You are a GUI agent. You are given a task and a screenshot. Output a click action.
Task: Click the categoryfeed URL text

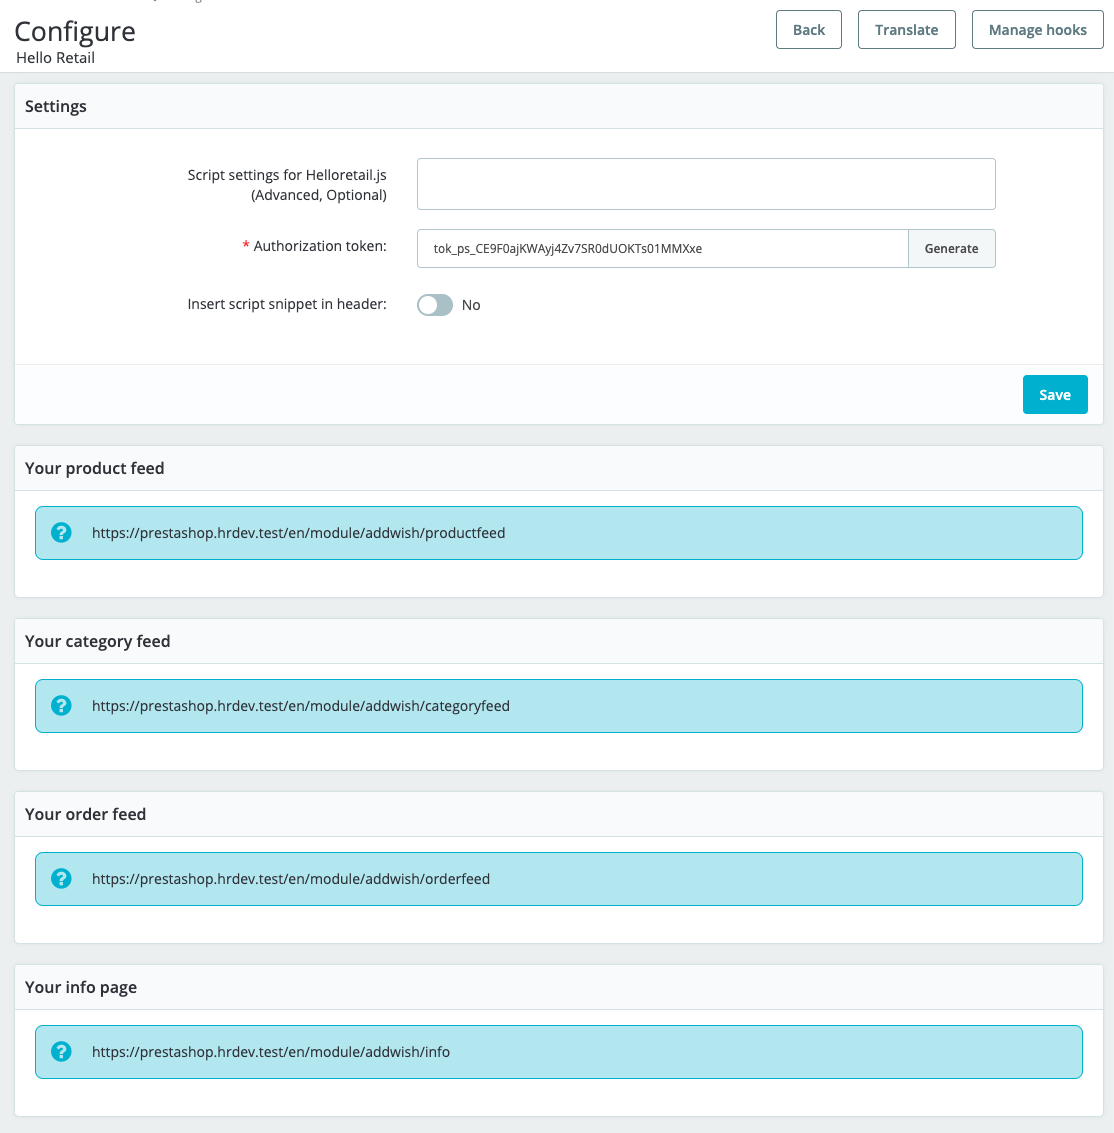coord(300,706)
